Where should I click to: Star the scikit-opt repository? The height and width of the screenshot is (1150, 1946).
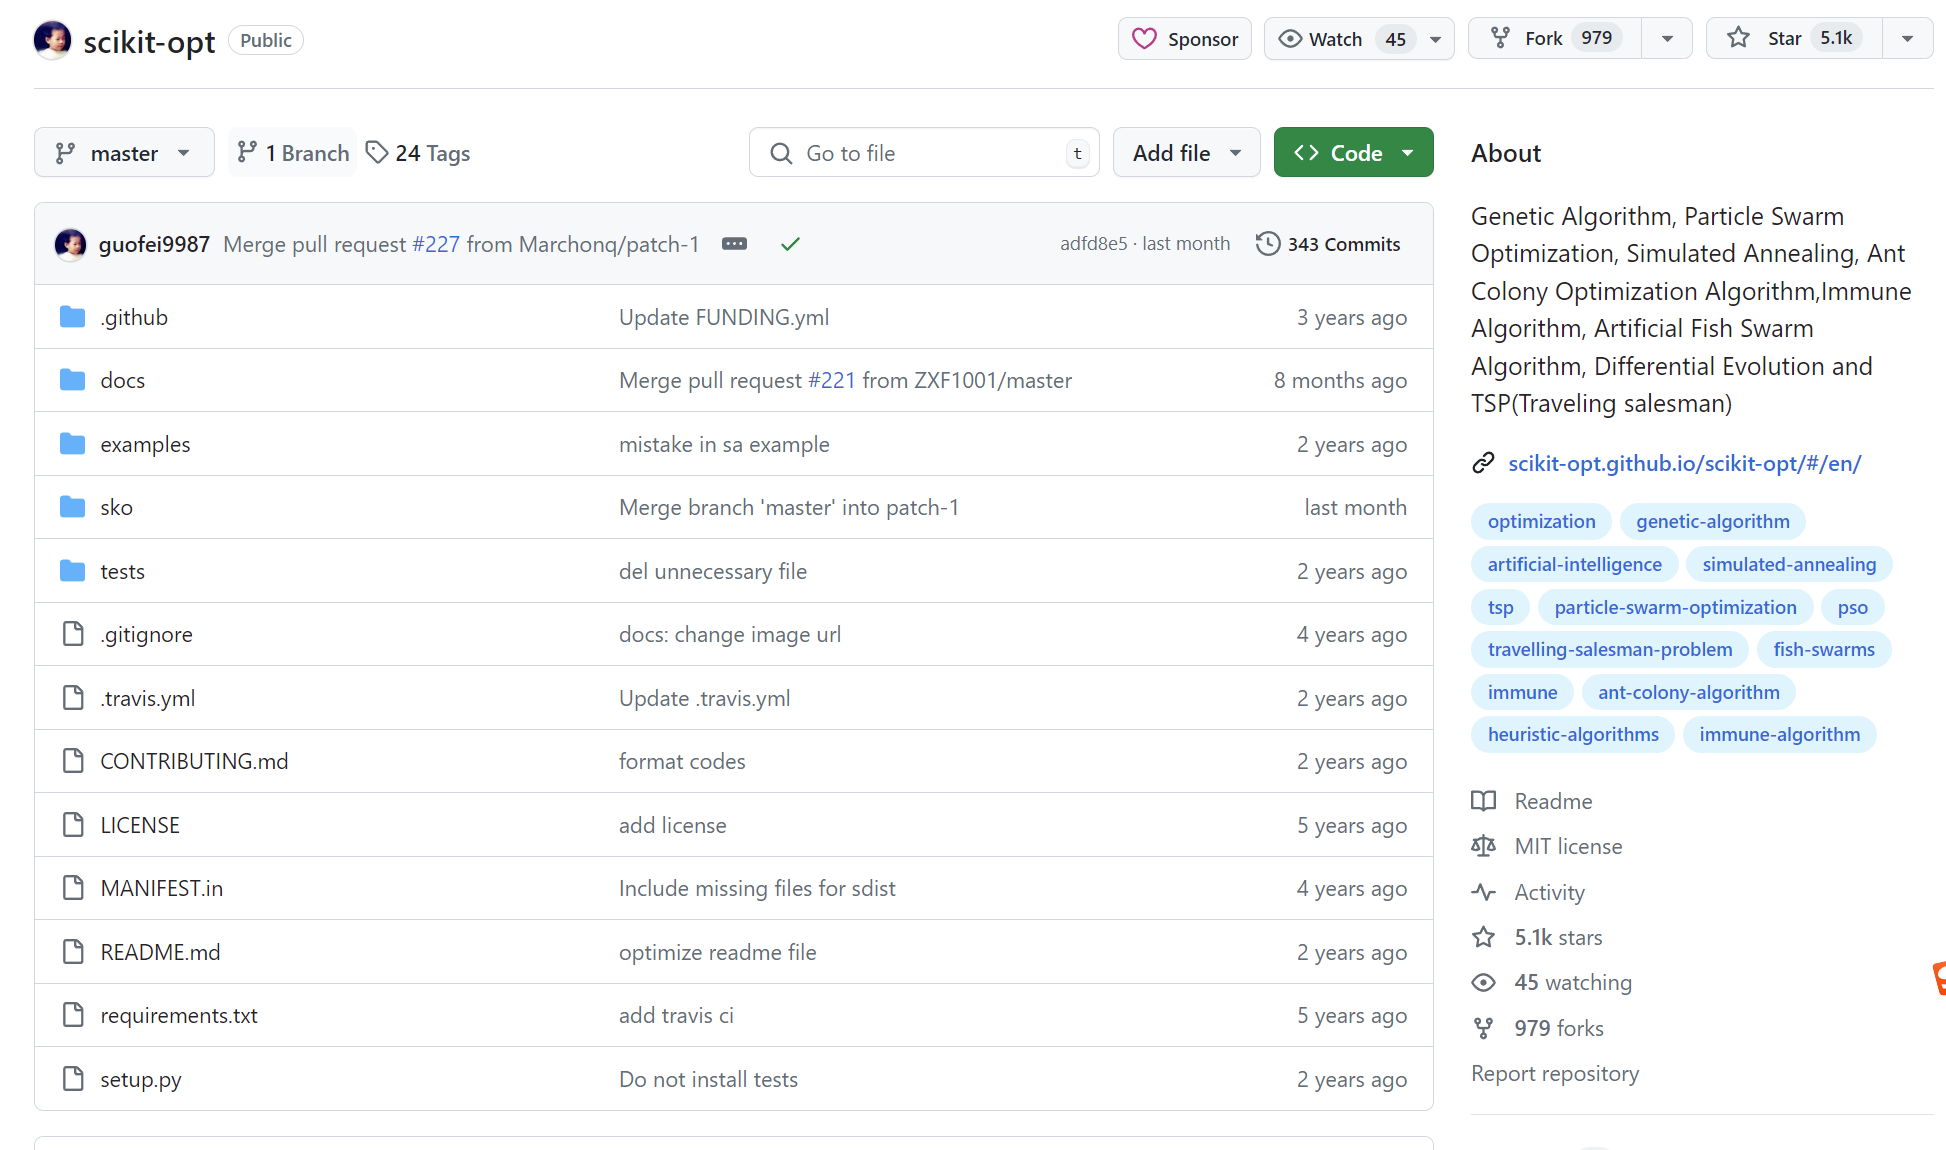pyautogui.click(x=1795, y=39)
